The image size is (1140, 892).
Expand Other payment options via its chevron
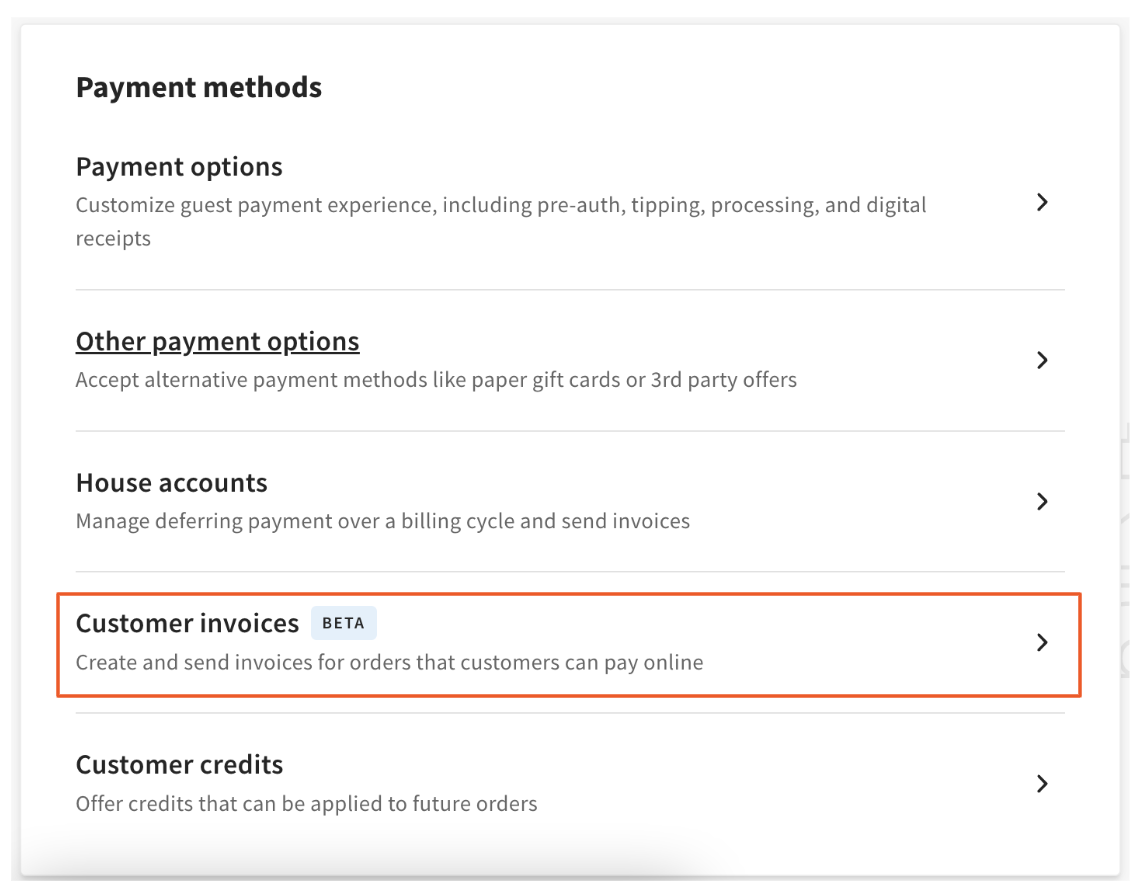point(1042,360)
